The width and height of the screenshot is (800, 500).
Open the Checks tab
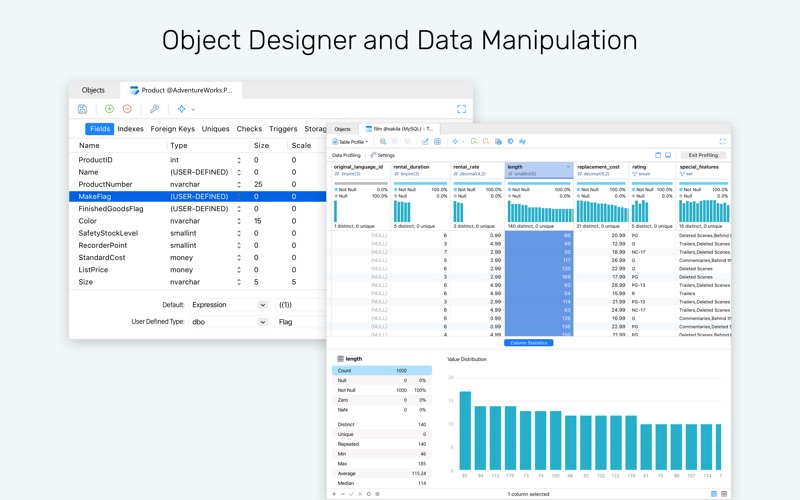point(249,129)
